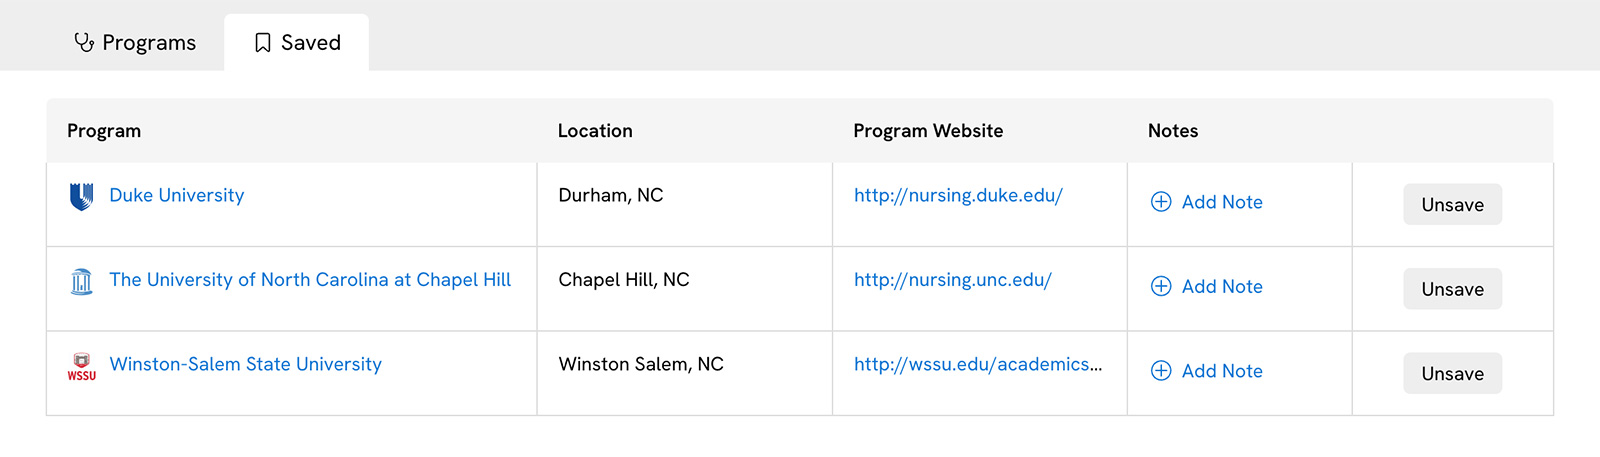1600x457 pixels.
Task: Click the plus icon in Duke's Notes cell
Action: pos(1161,202)
